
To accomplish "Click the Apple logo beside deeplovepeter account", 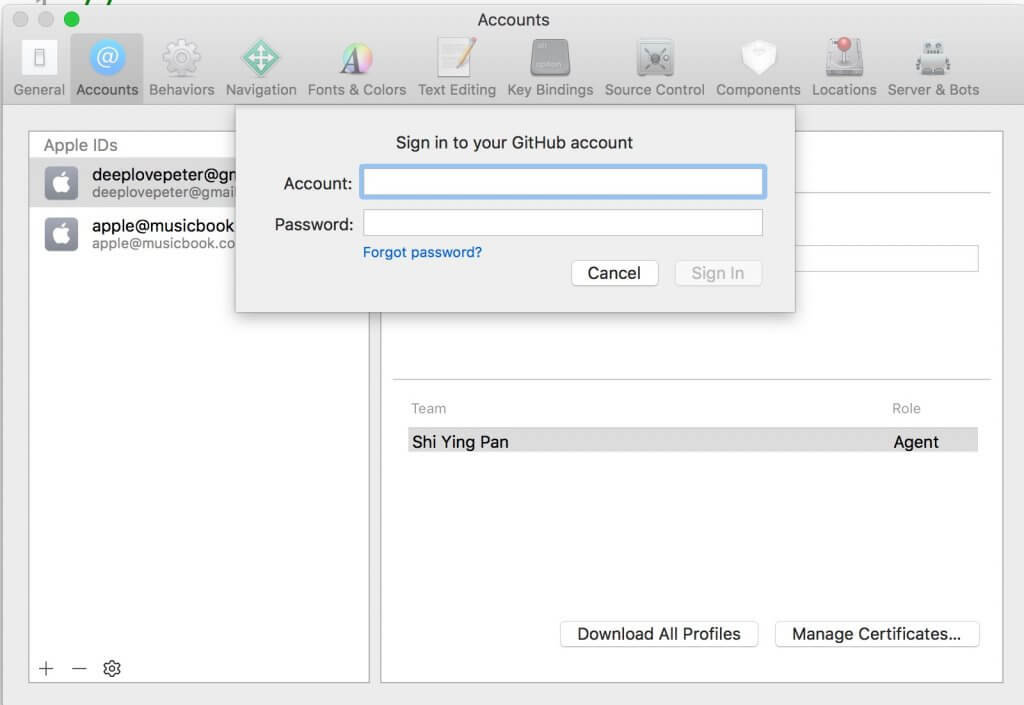I will (61, 183).
